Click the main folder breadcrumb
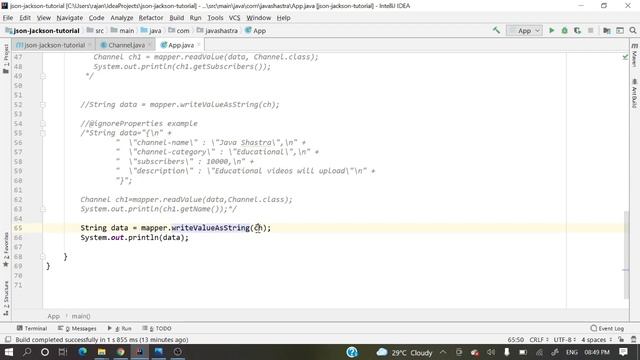Screen dimensions: 640x360 pos(122,31)
